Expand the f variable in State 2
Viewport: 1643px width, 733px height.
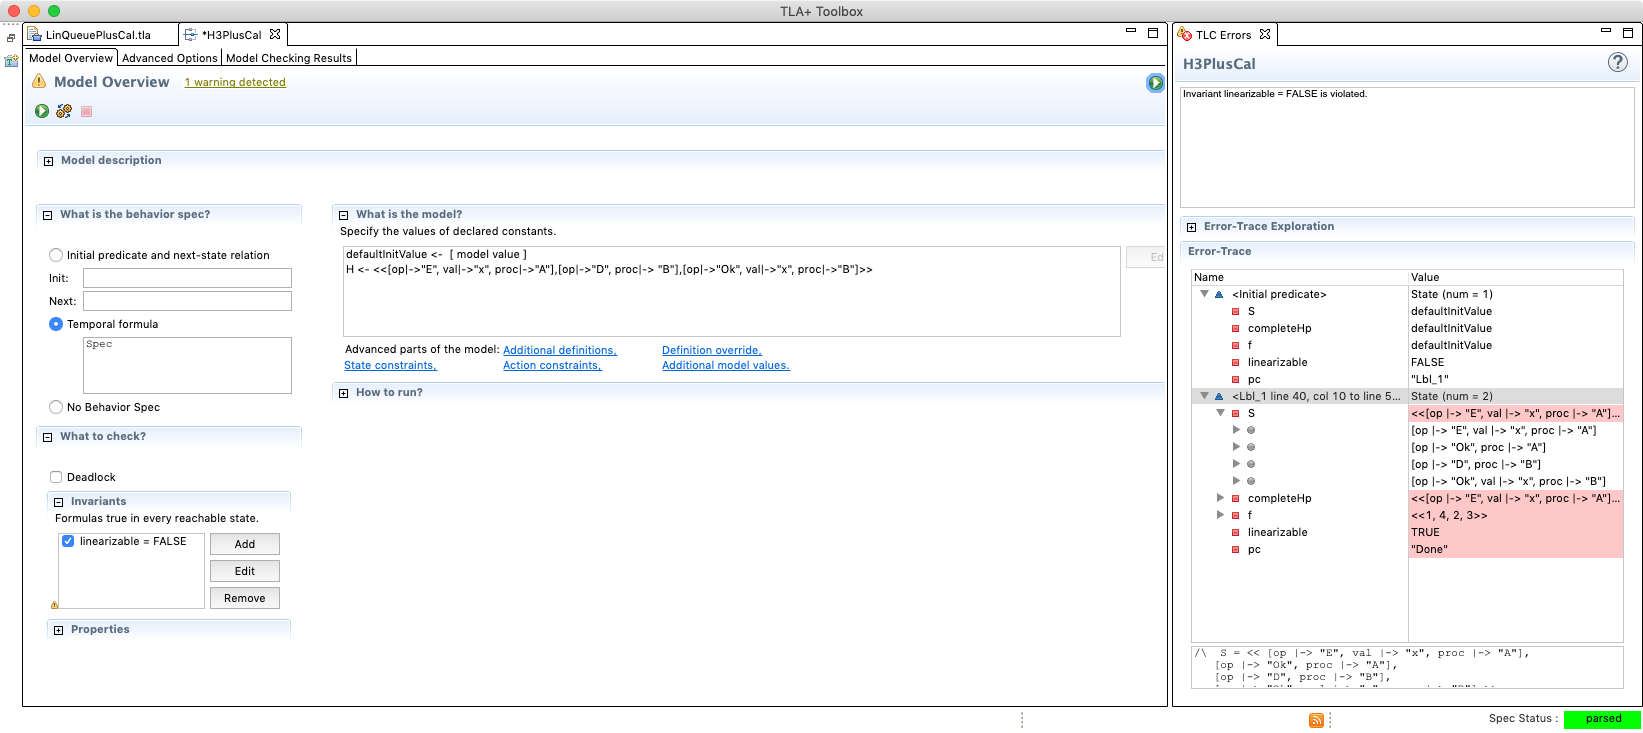(x=1220, y=515)
